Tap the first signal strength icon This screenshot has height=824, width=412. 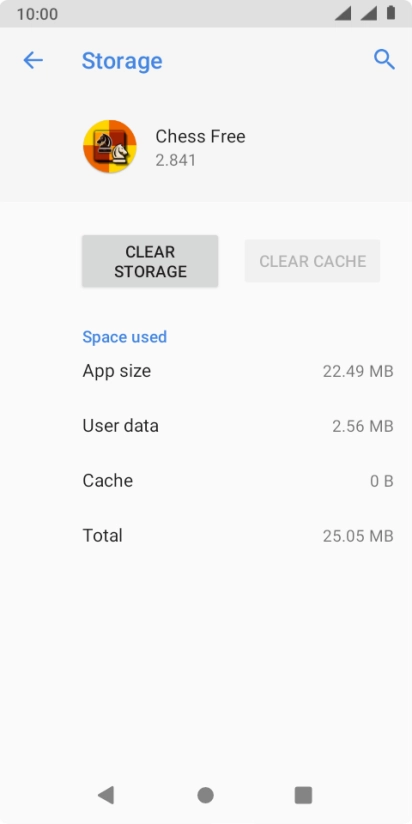[343, 14]
